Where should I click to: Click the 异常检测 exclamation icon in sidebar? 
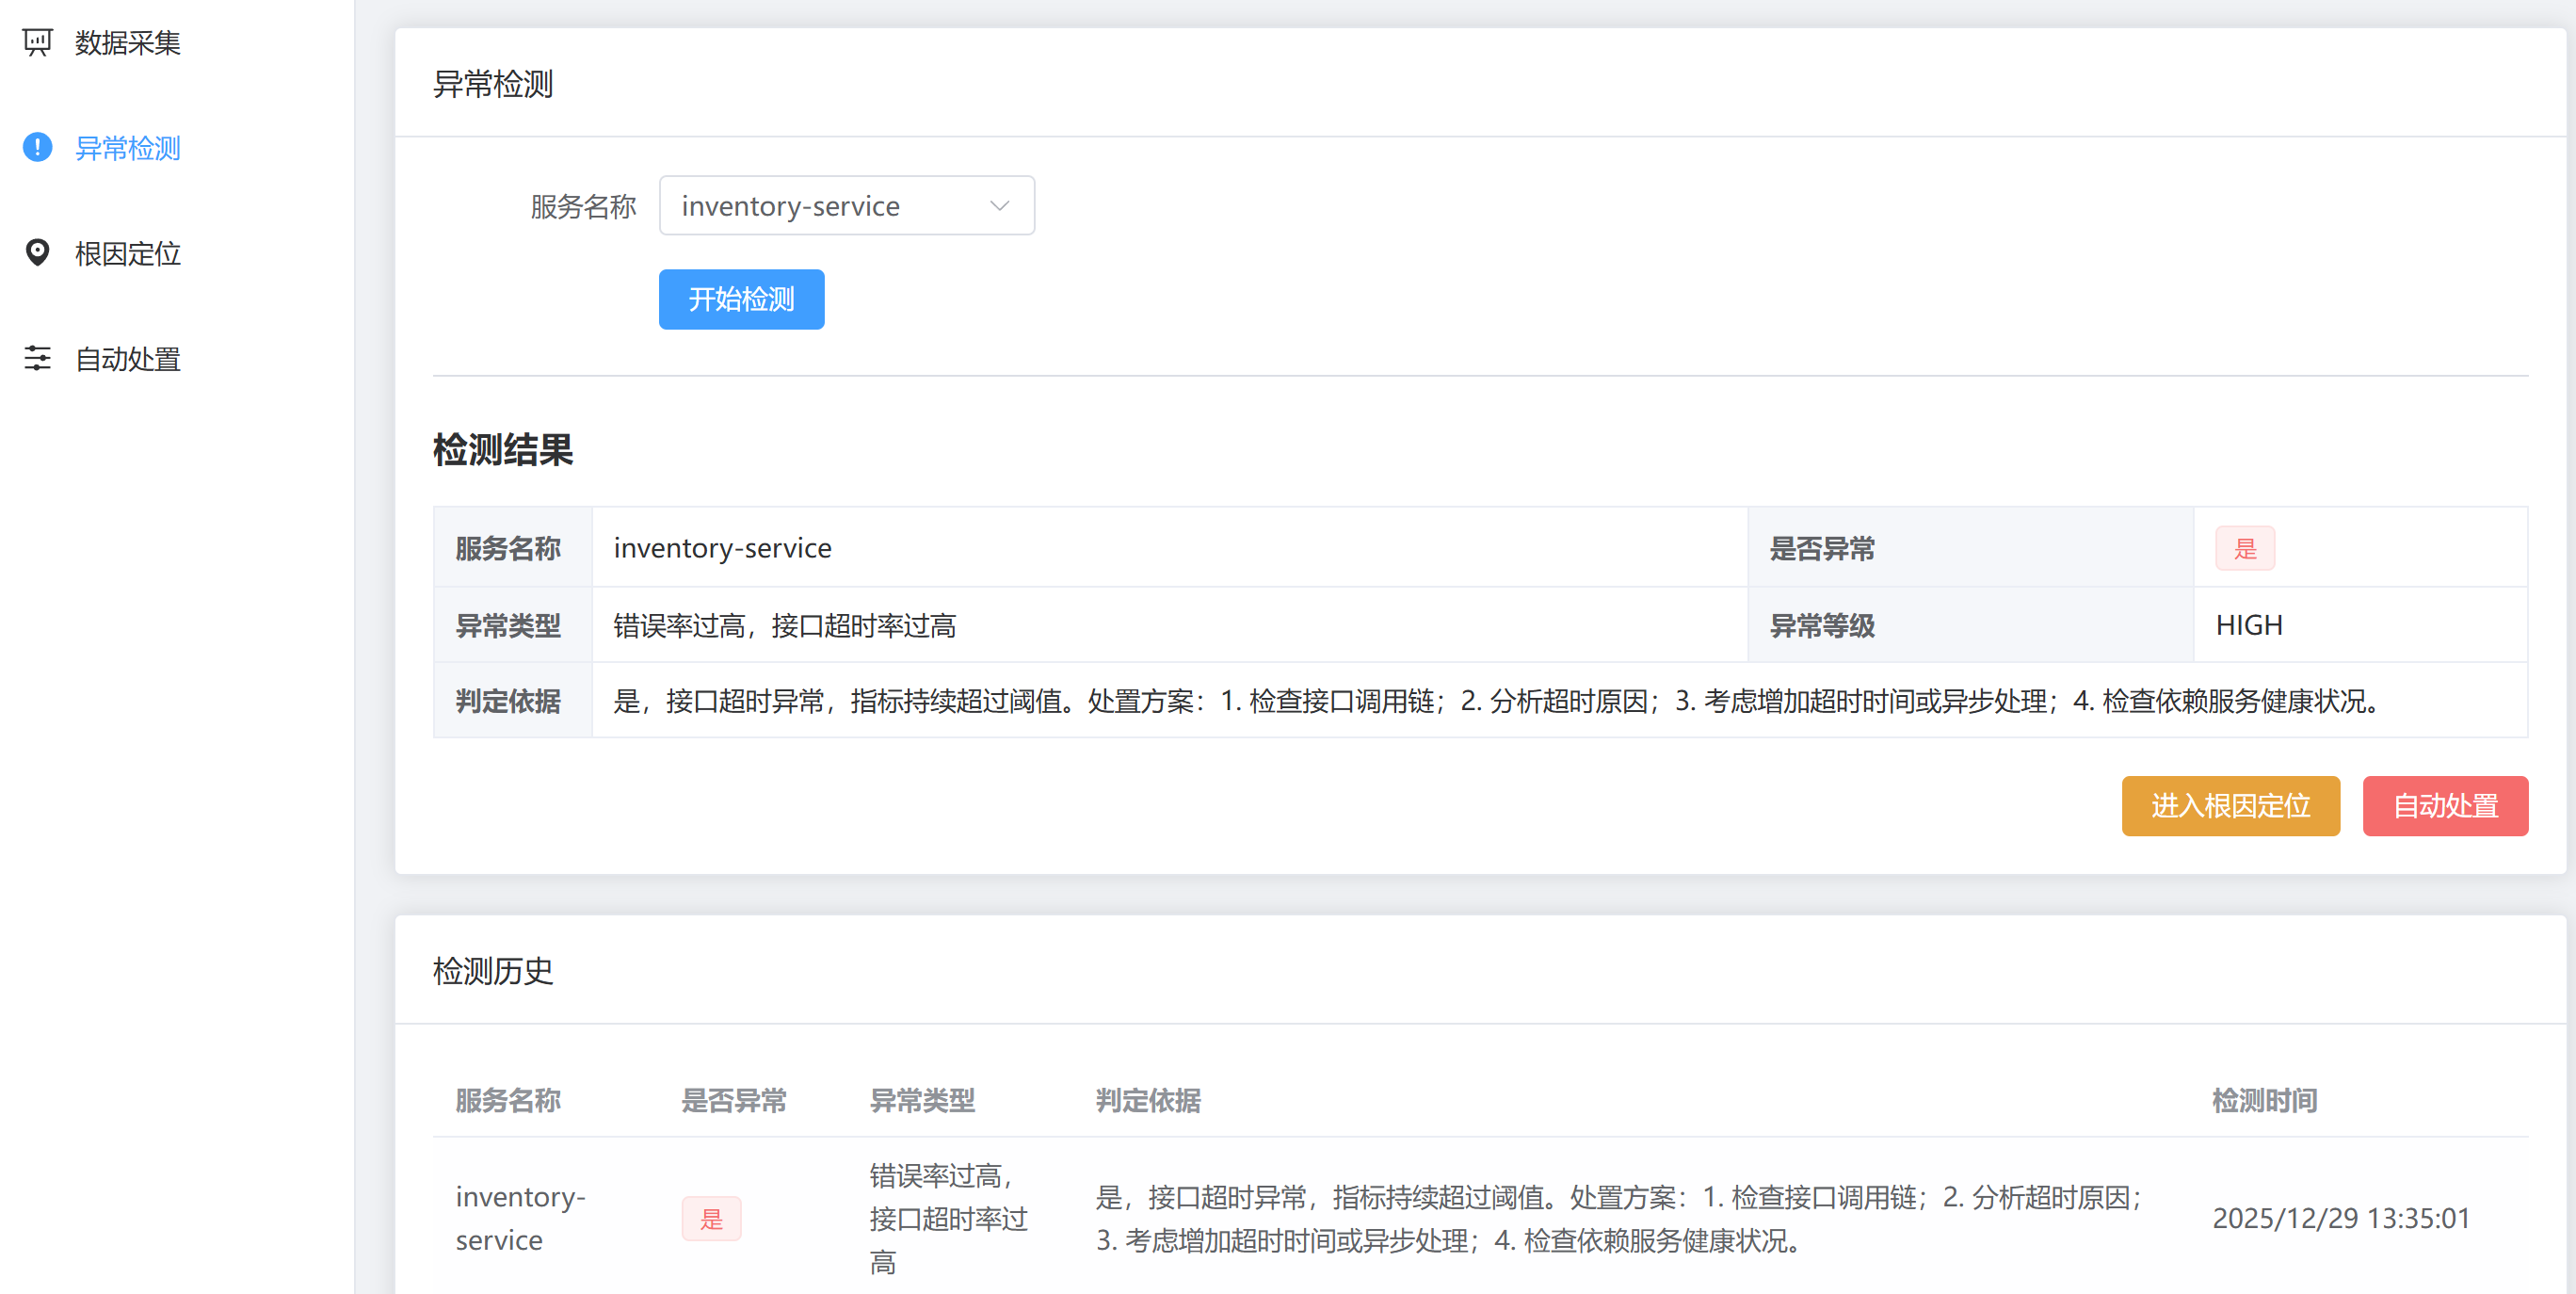[37, 147]
